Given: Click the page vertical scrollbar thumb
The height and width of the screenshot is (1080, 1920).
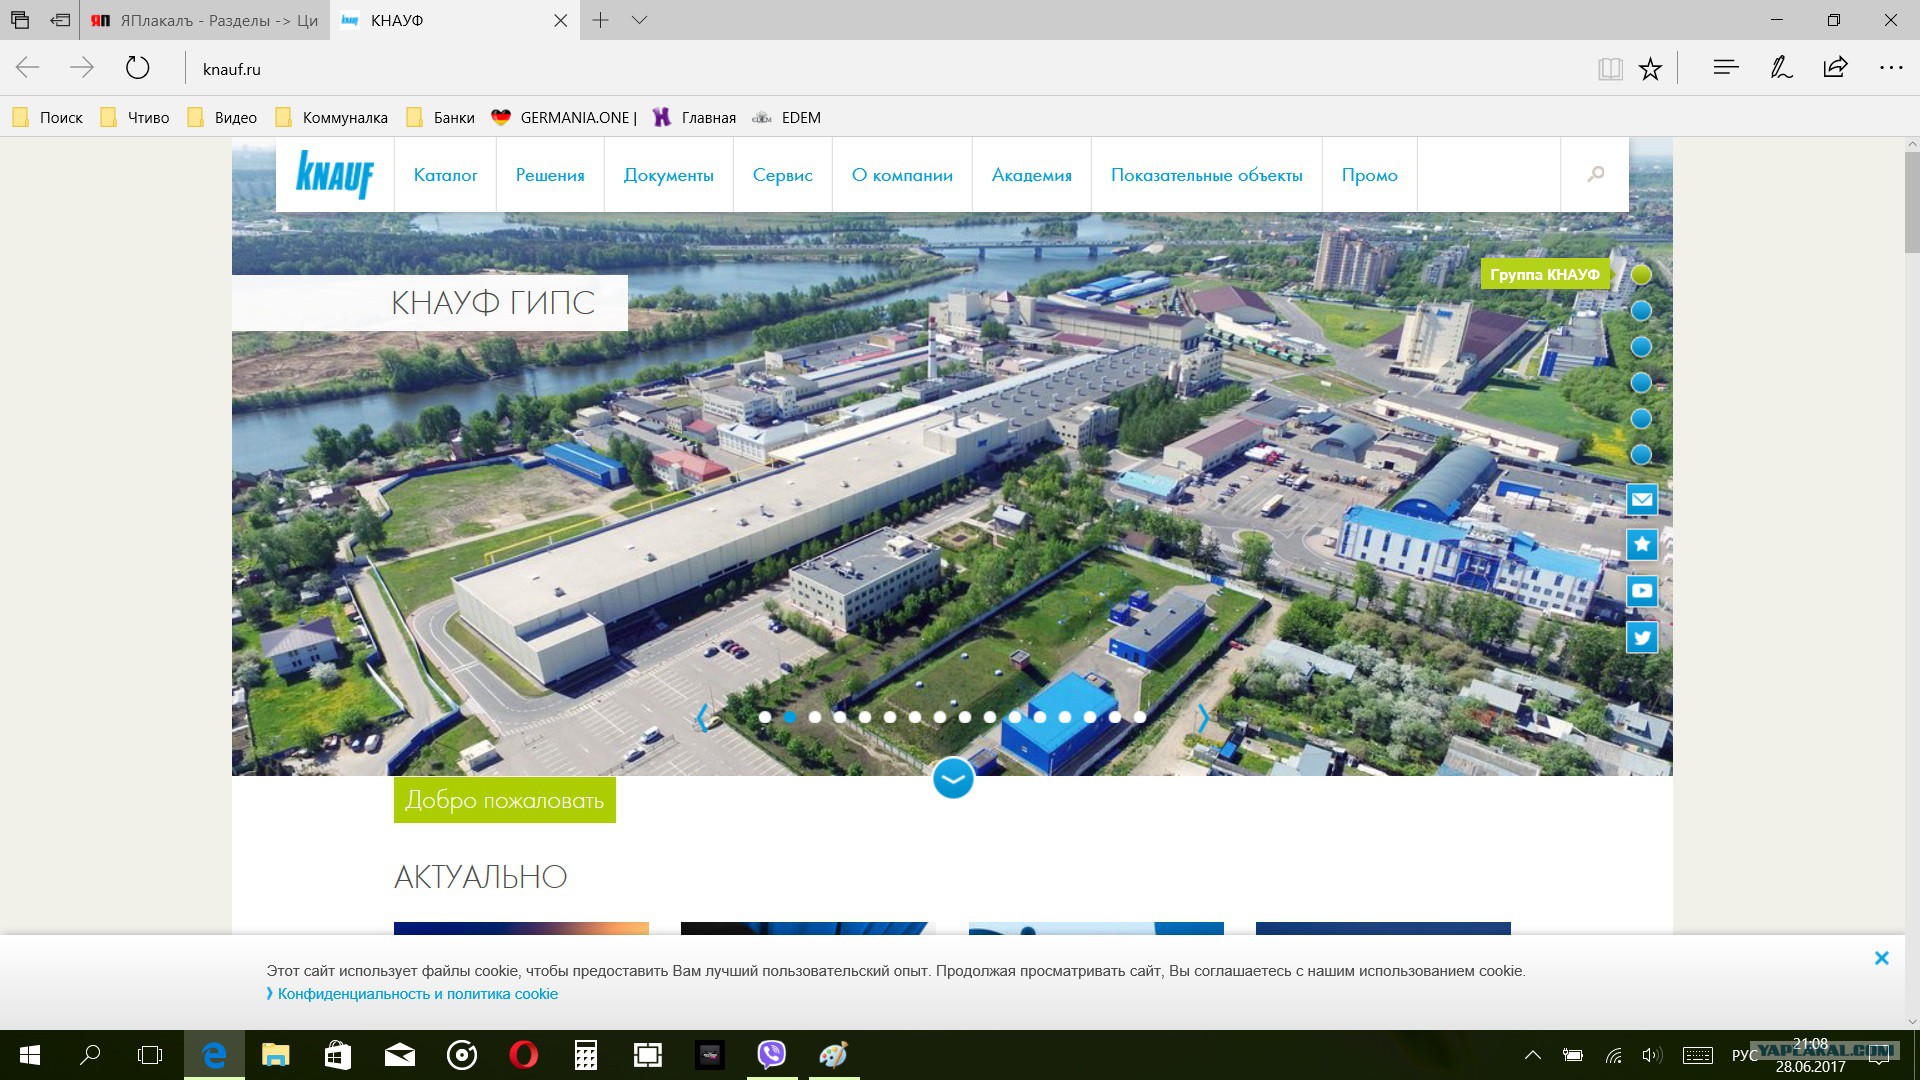Looking at the screenshot, I should click(1912, 203).
